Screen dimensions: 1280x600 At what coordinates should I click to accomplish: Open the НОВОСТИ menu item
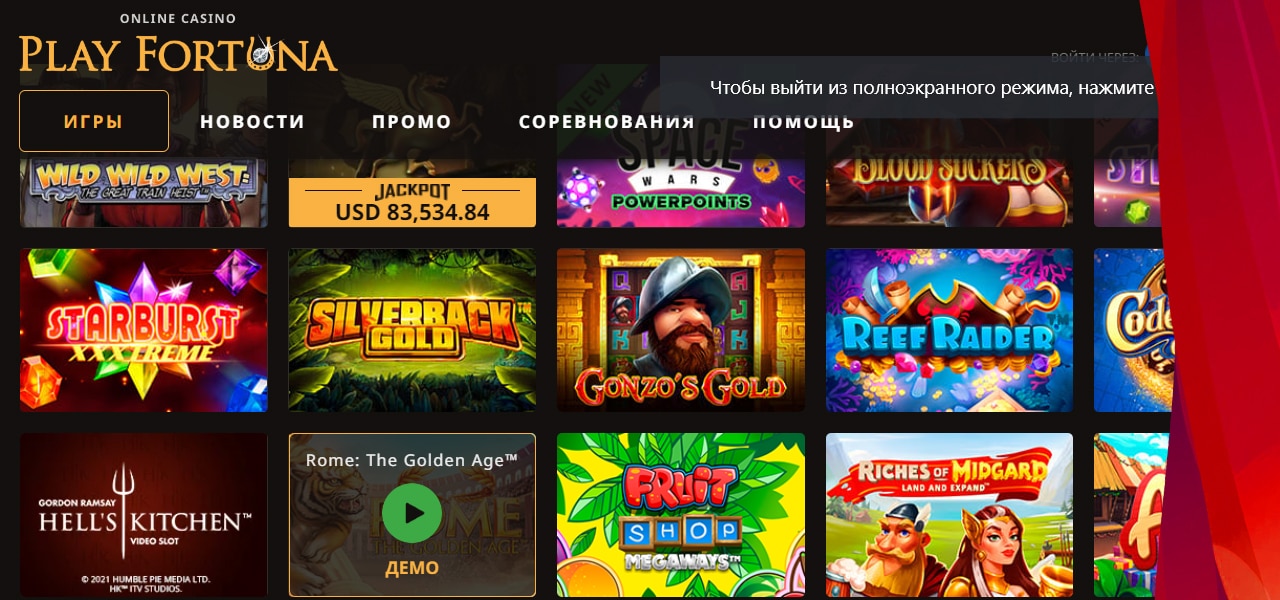tap(252, 122)
